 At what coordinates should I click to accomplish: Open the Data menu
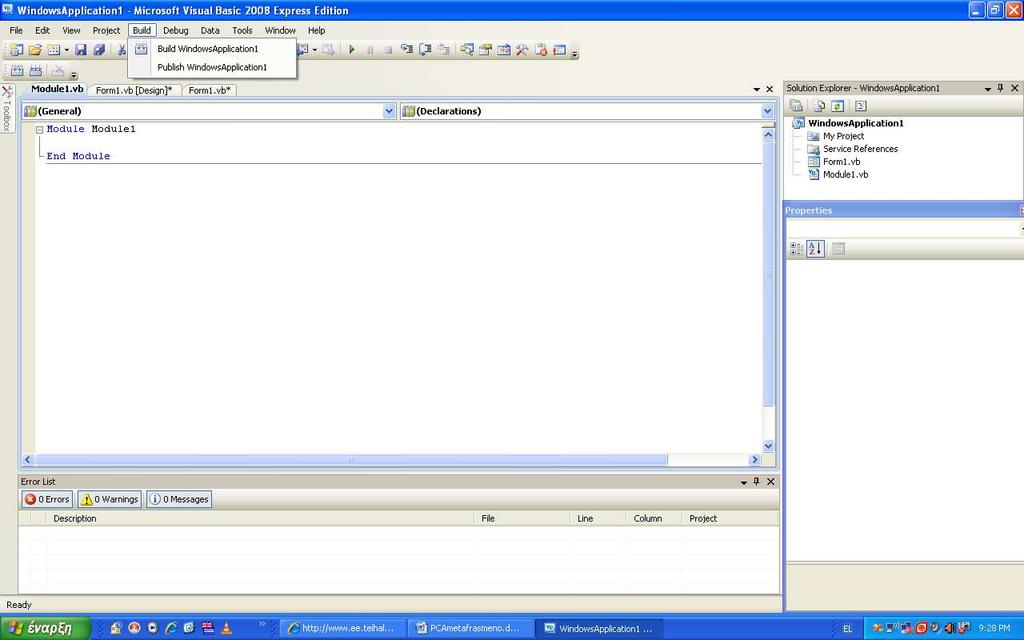pos(210,30)
